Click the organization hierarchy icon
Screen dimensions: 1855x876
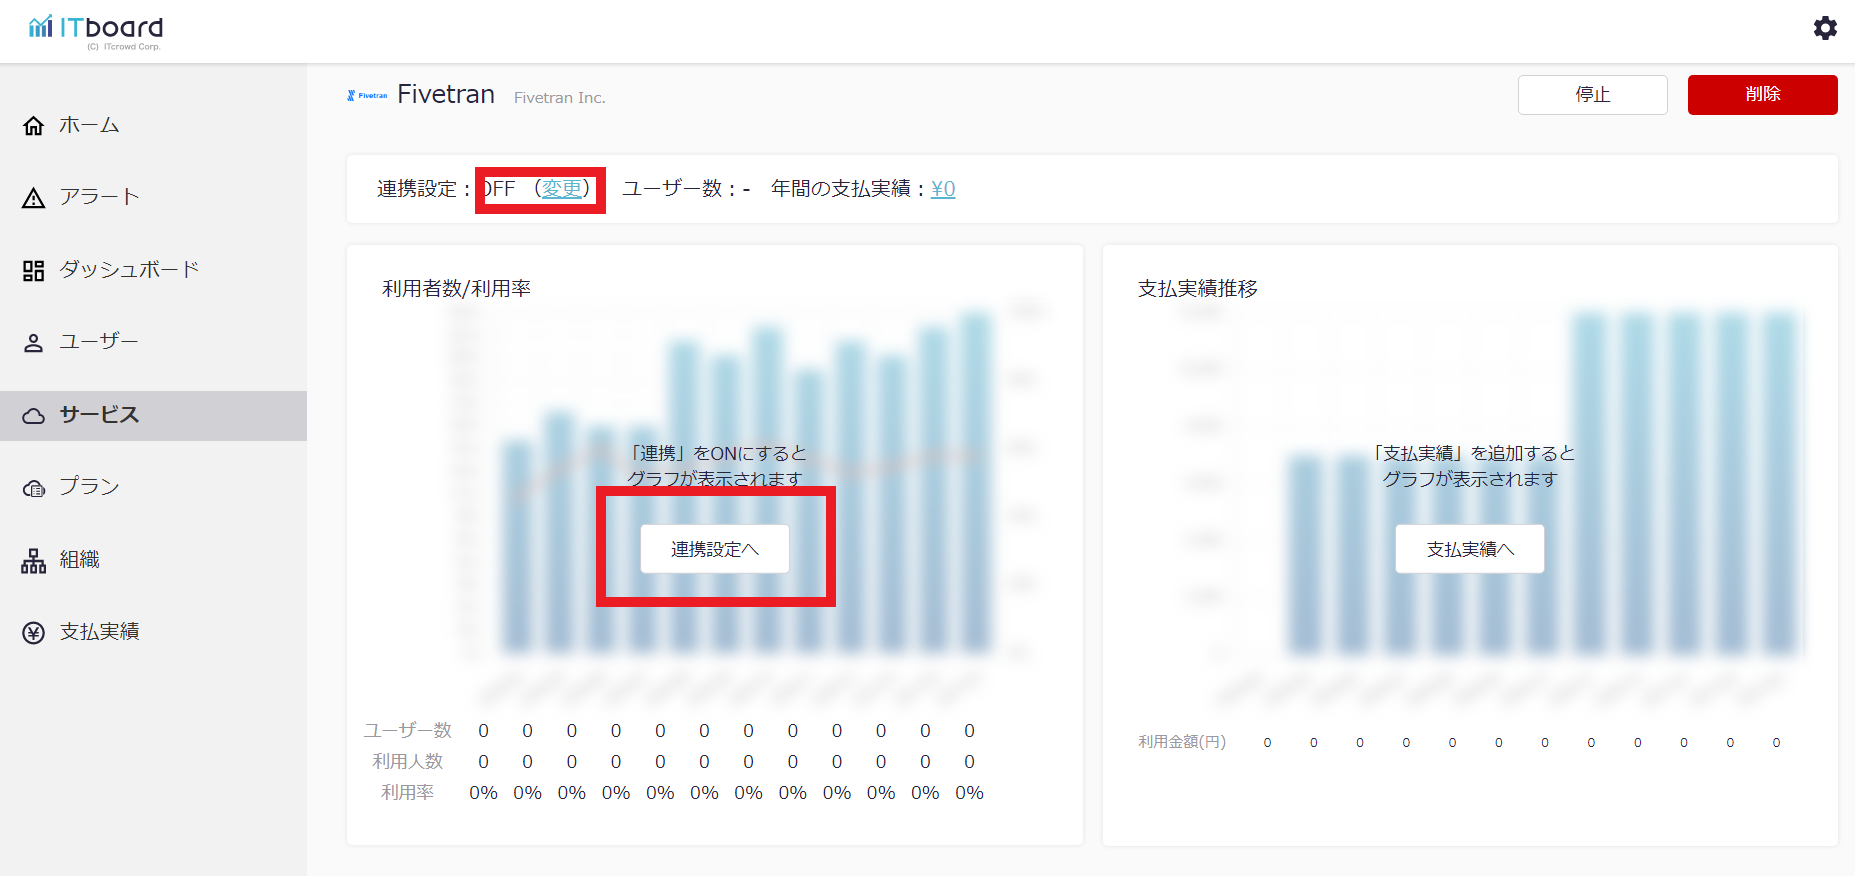click(34, 561)
